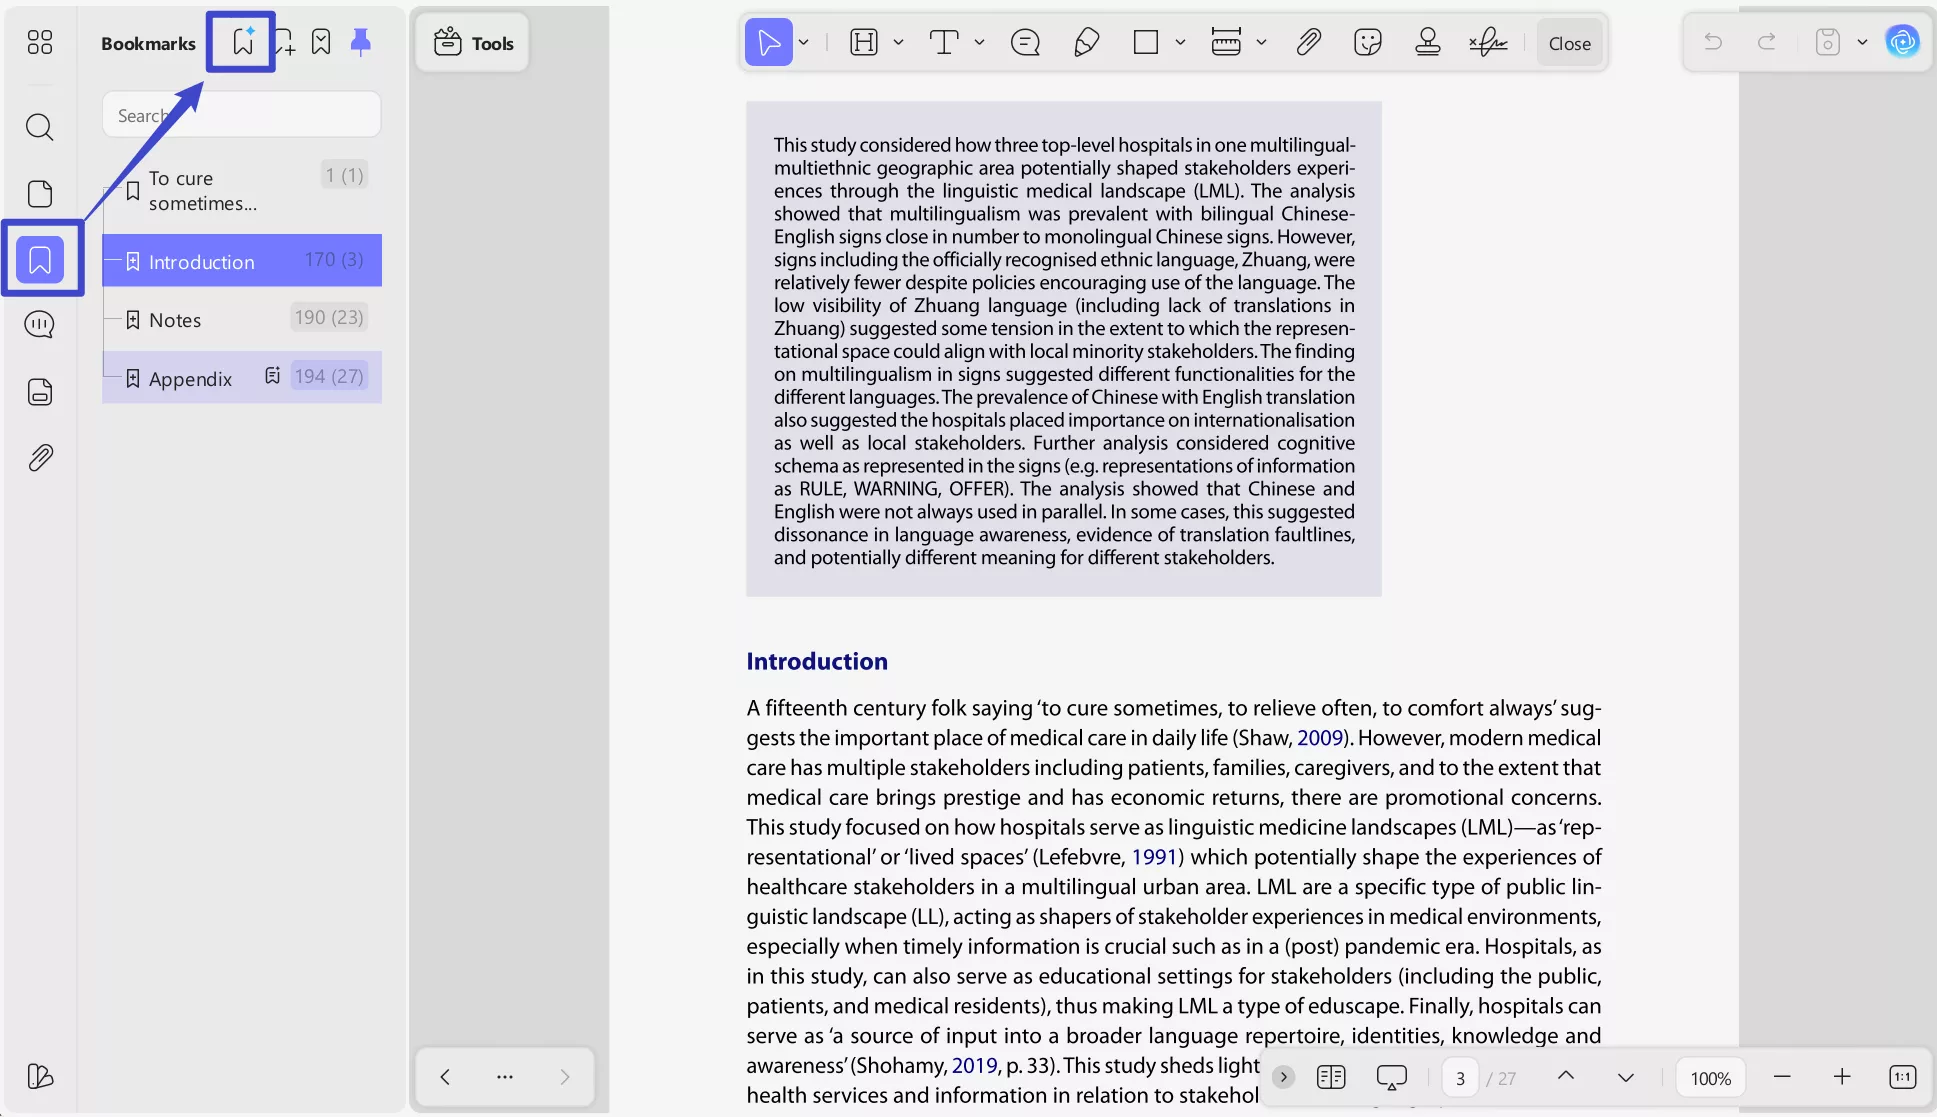Click the signature tool icon
Viewport: 1937px width, 1117px height.
pyautogui.click(x=1488, y=42)
